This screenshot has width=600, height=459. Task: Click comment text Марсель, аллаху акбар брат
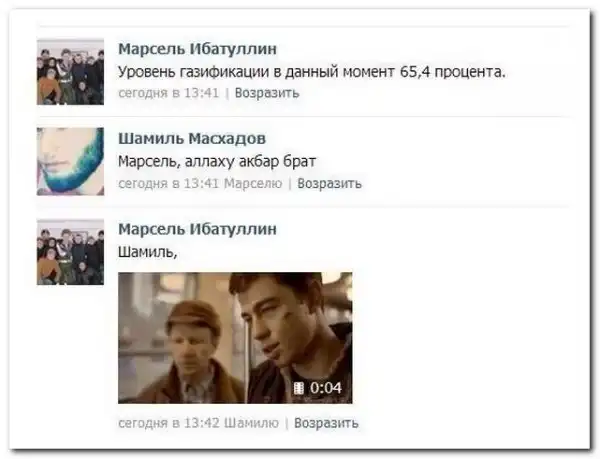(x=217, y=162)
